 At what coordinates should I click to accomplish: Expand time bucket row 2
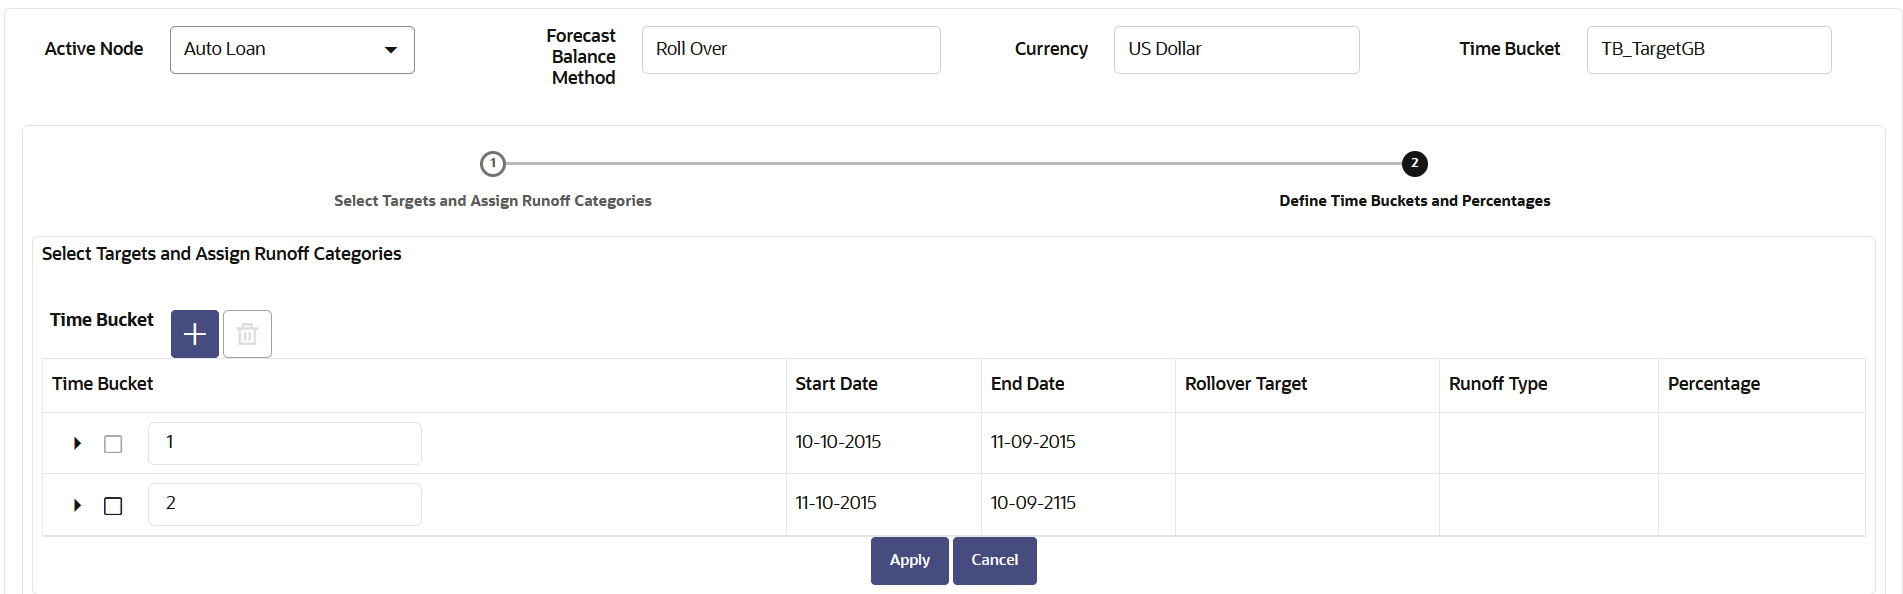[77, 505]
